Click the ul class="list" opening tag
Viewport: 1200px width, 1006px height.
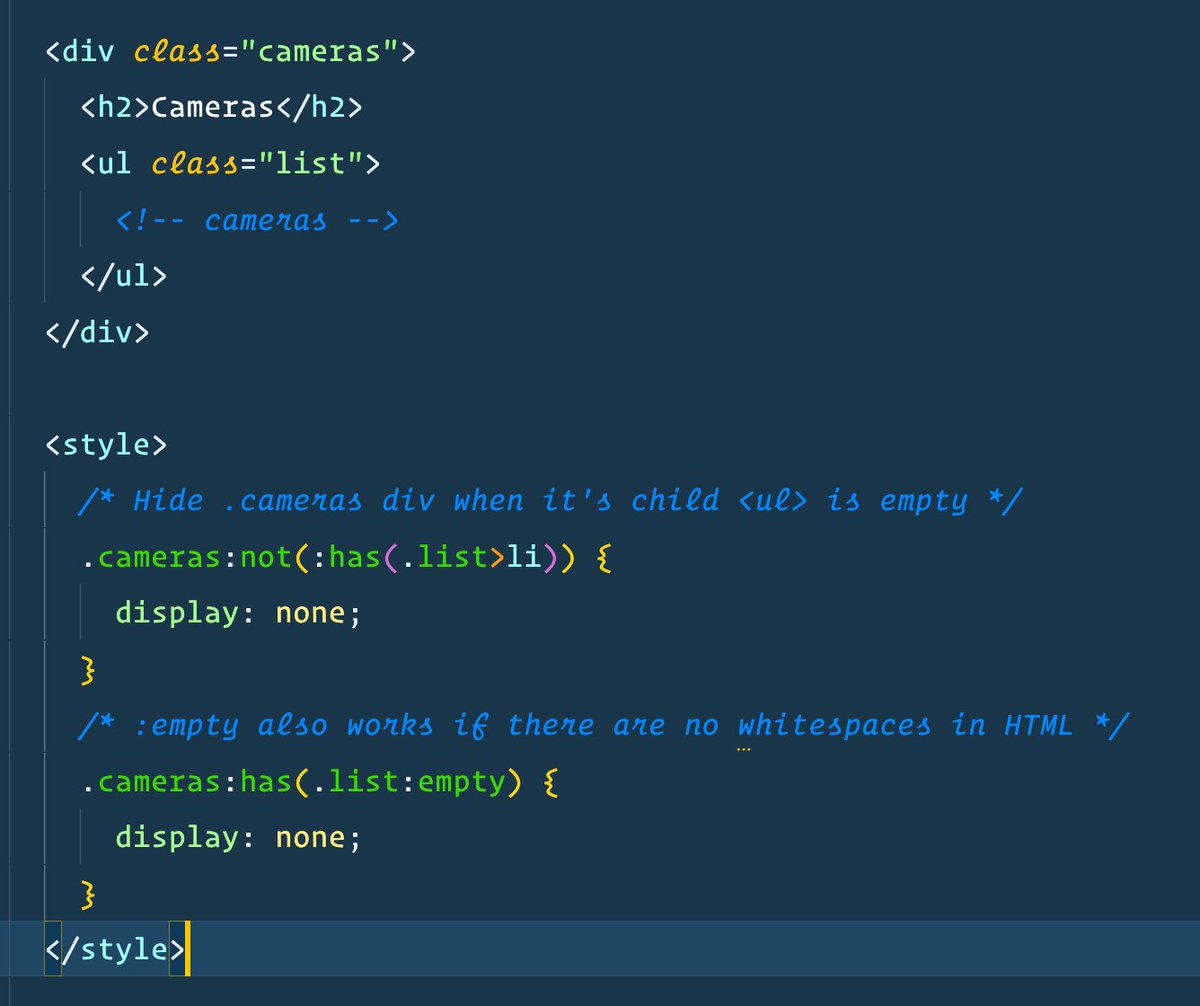pyautogui.click(x=231, y=163)
